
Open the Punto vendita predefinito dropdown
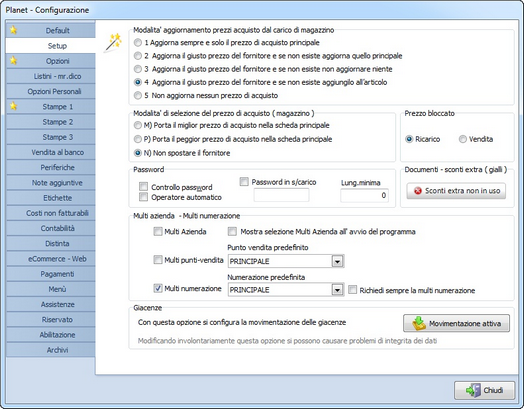coord(338,261)
